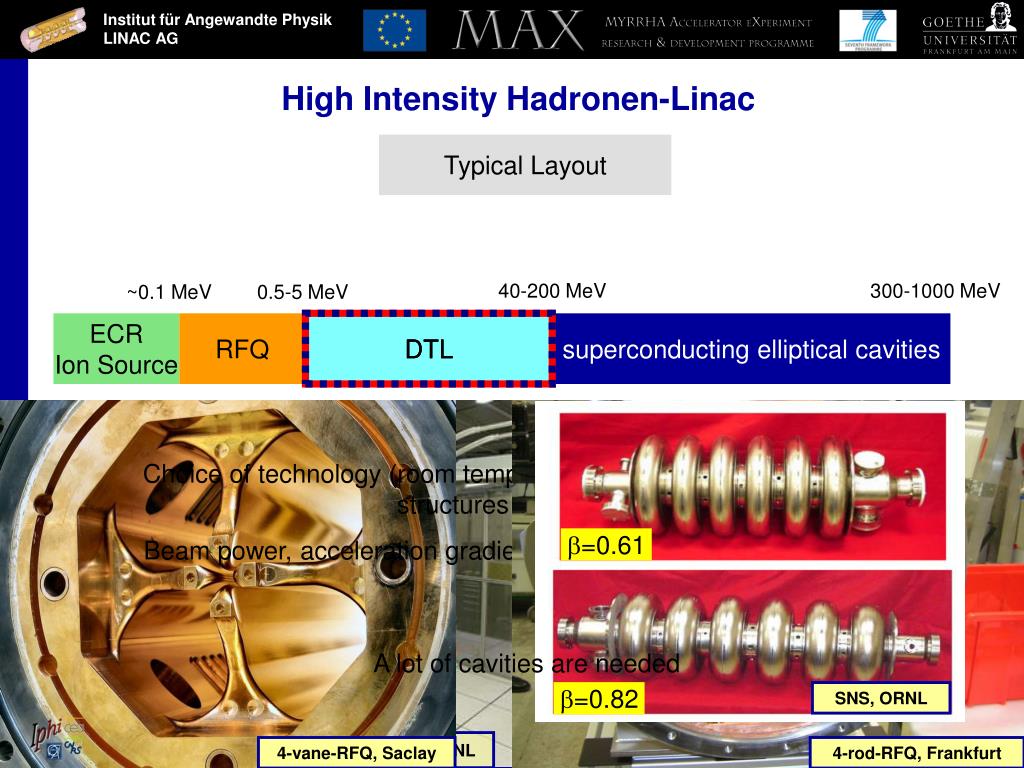This screenshot has height=768, width=1024.
Task: Click the 'High Intensity Hadronen-Linac' title
Action: [518, 99]
